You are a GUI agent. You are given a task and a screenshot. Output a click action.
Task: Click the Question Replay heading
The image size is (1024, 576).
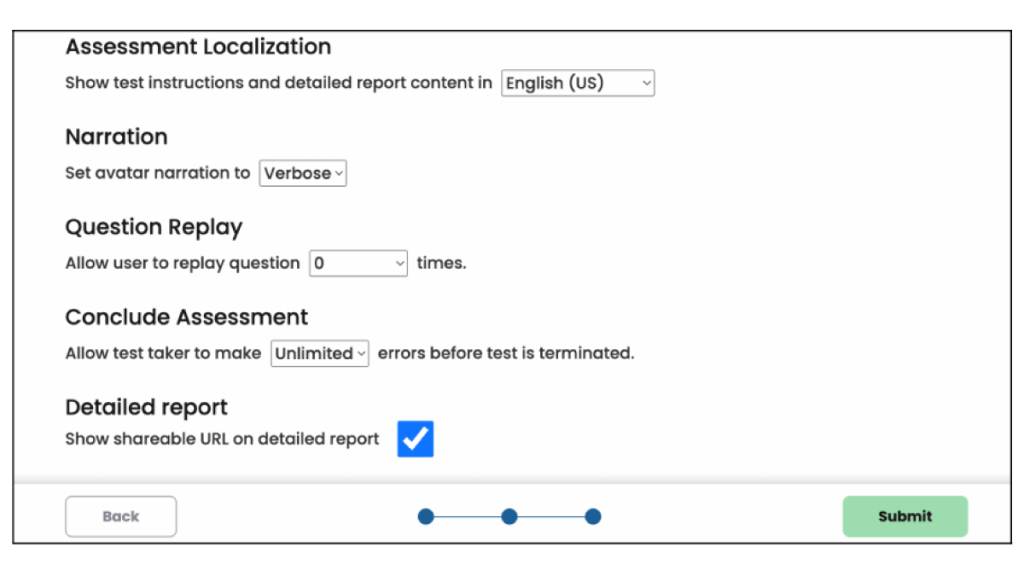[x=154, y=227]
